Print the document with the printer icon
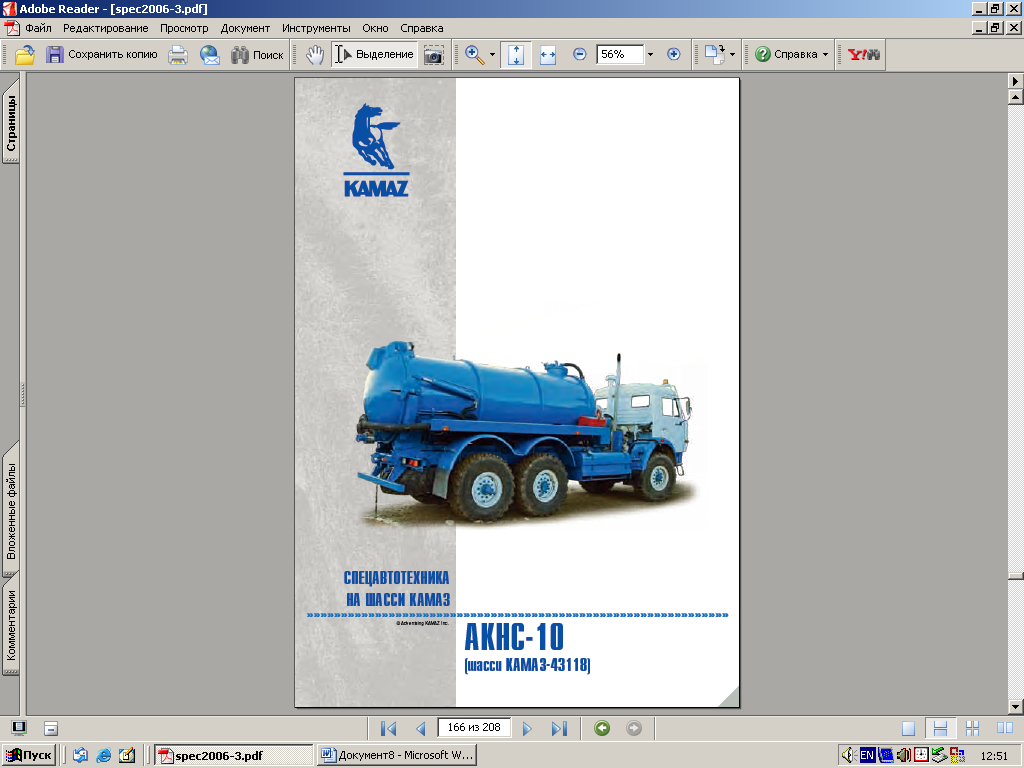Viewport: 1024px width, 768px height. [x=178, y=55]
